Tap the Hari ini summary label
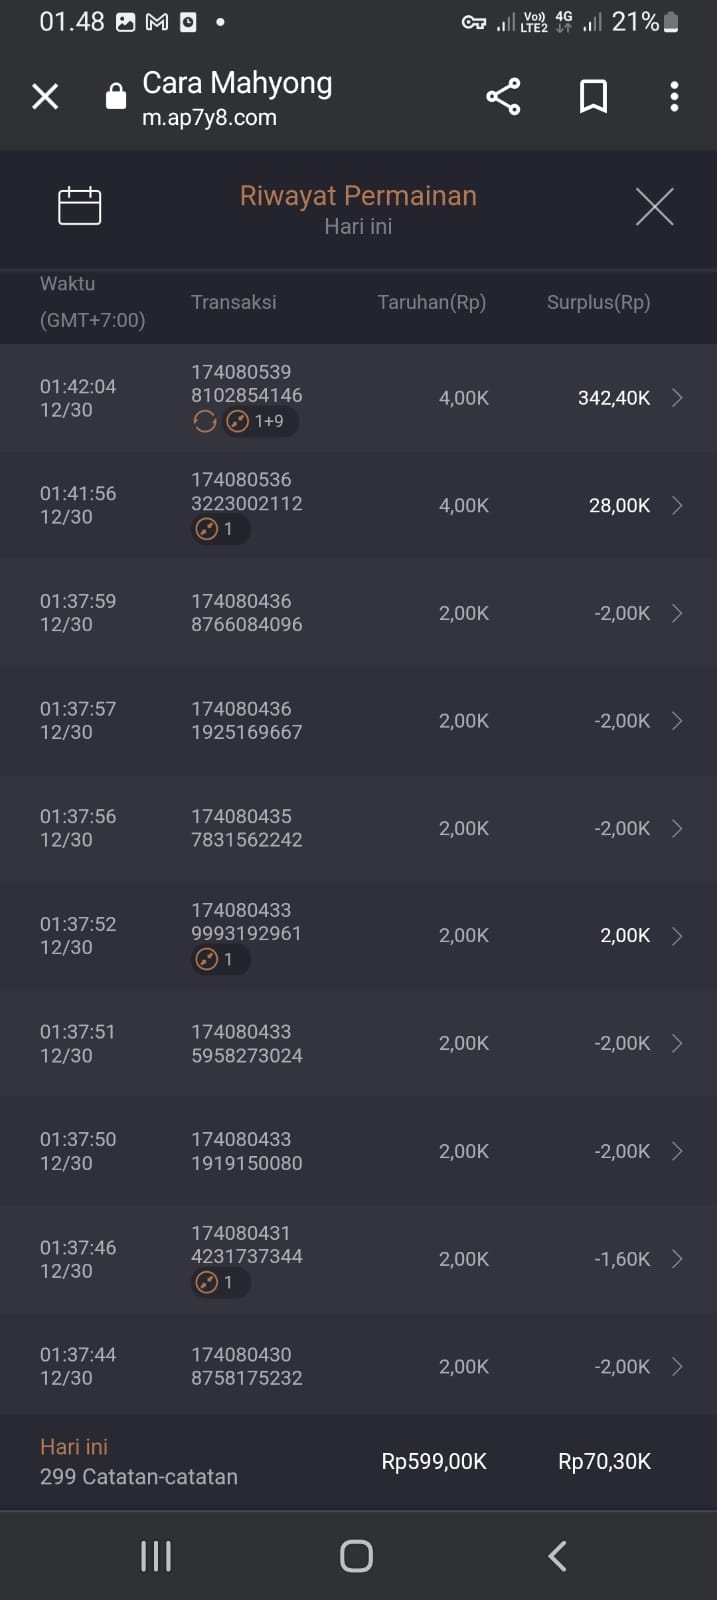 click(x=74, y=1447)
